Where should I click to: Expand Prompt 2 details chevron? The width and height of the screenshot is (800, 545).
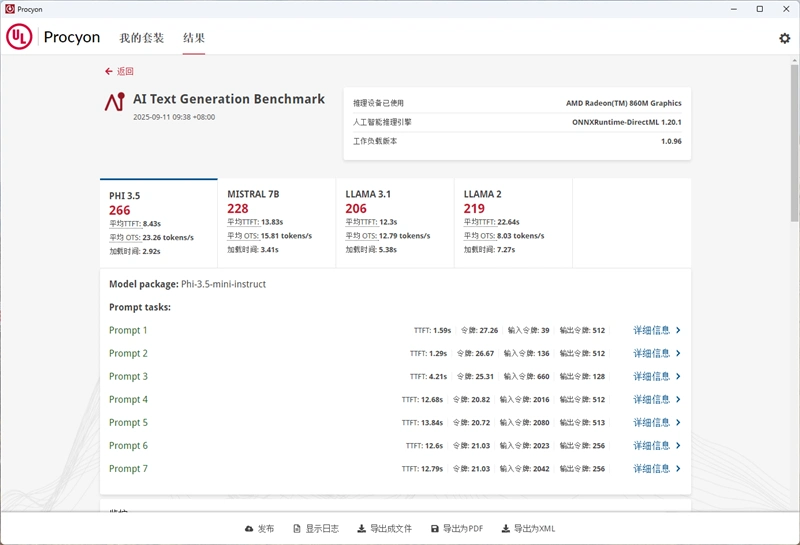[x=678, y=353]
